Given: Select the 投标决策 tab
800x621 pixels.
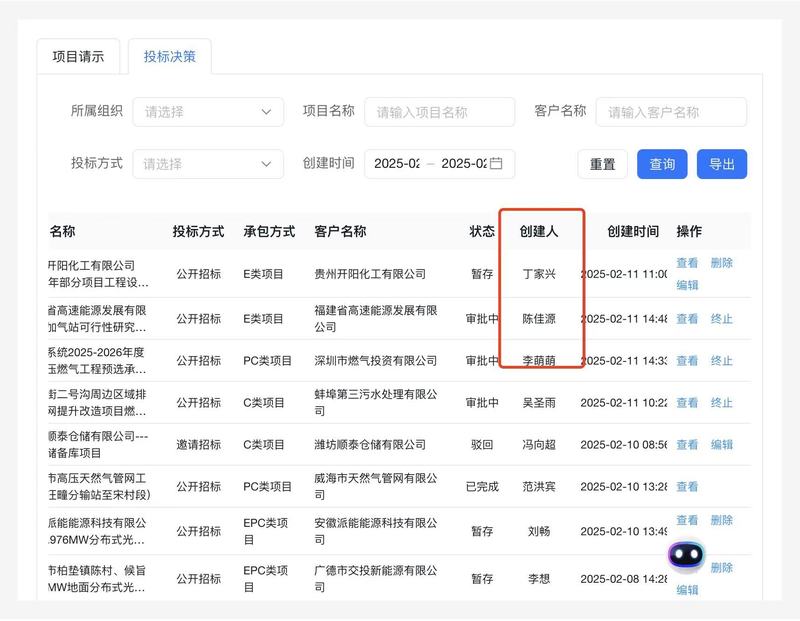Looking at the screenshot, I should coord(169,57).
